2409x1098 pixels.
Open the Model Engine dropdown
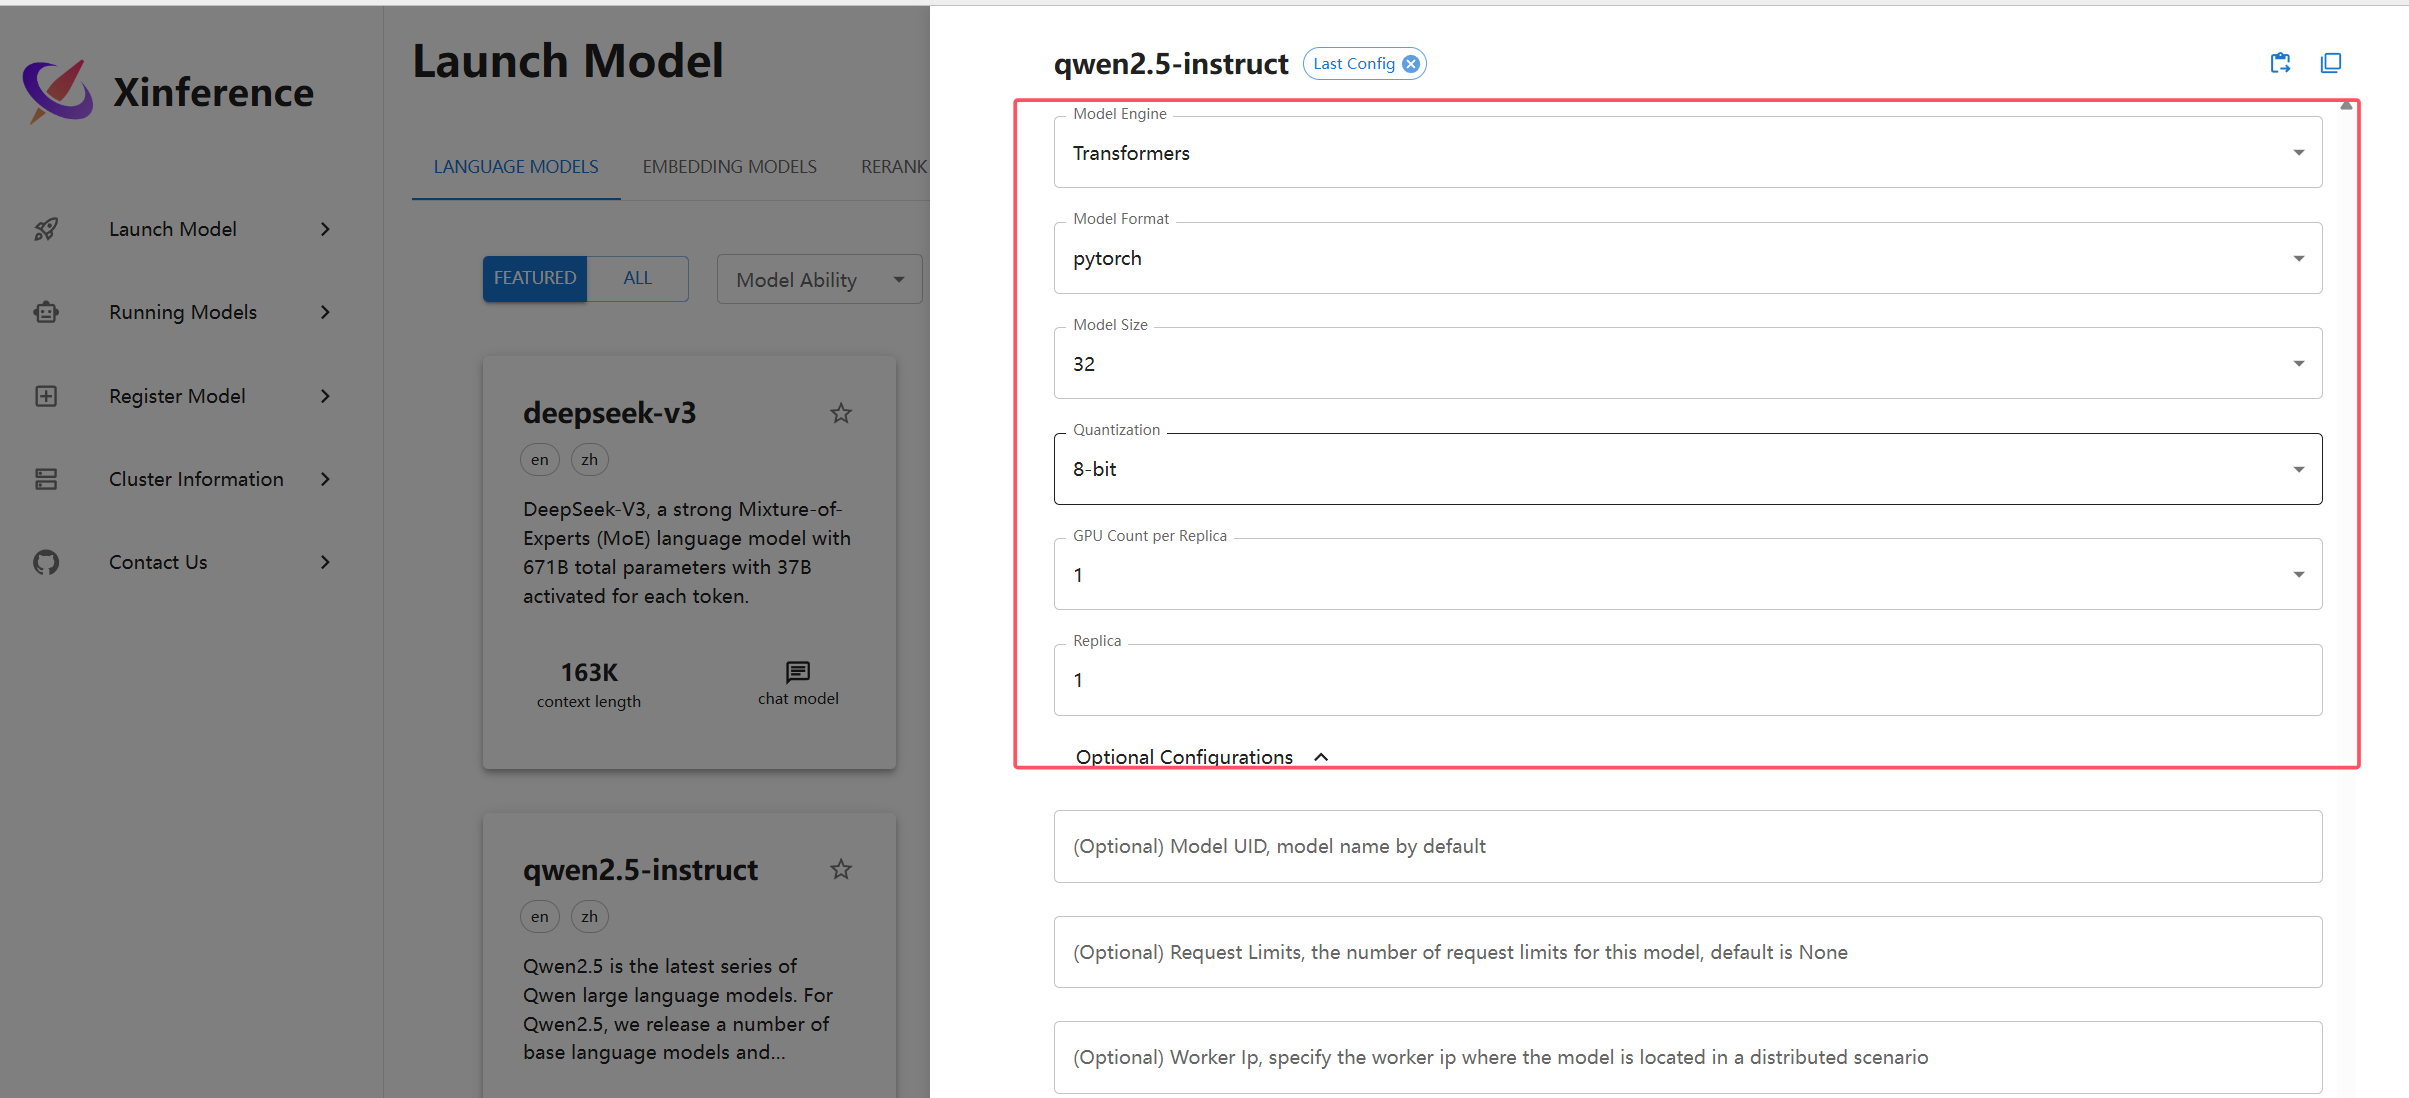click(1687, 153)
